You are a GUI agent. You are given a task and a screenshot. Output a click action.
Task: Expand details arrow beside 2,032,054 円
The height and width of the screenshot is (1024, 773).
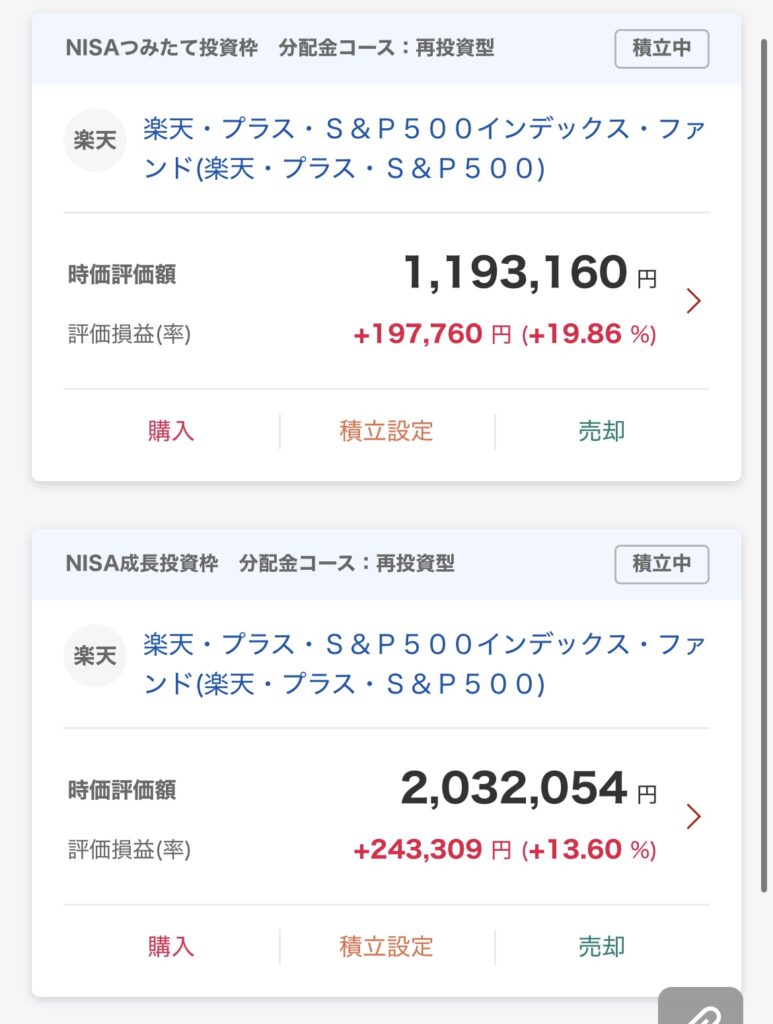(693, 817)
